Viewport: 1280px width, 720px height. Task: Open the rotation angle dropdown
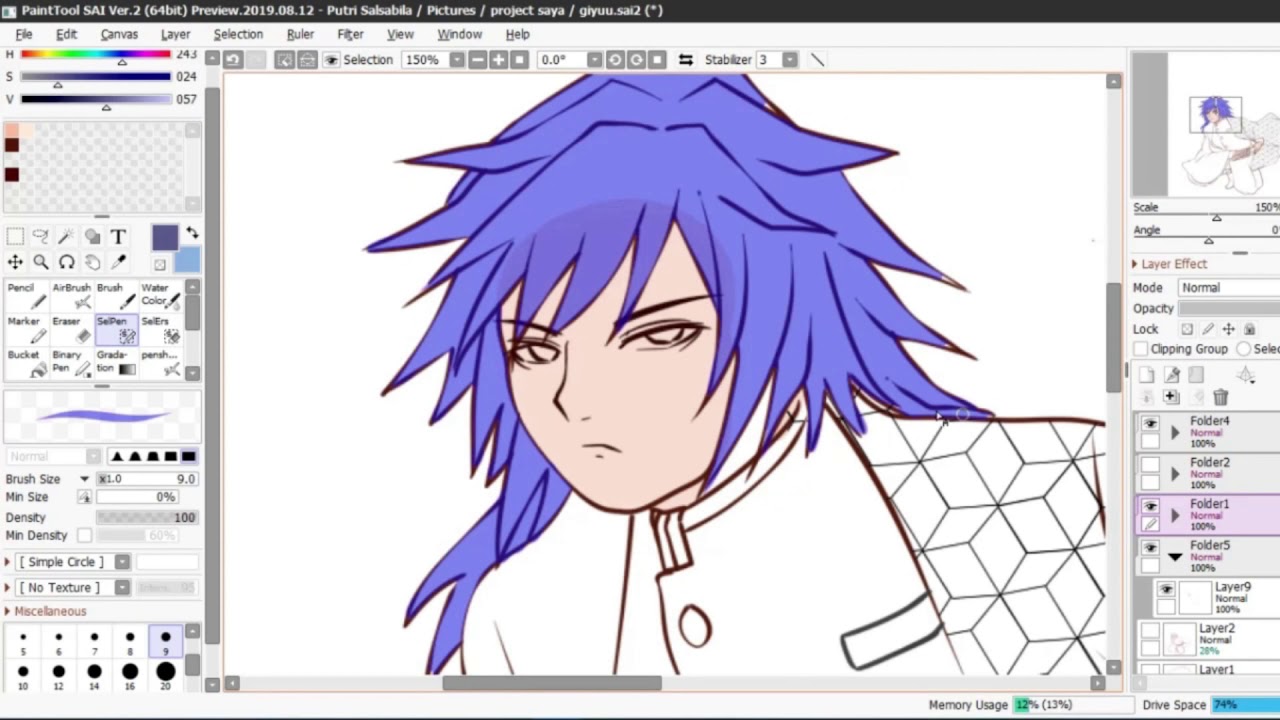(594, 60)
